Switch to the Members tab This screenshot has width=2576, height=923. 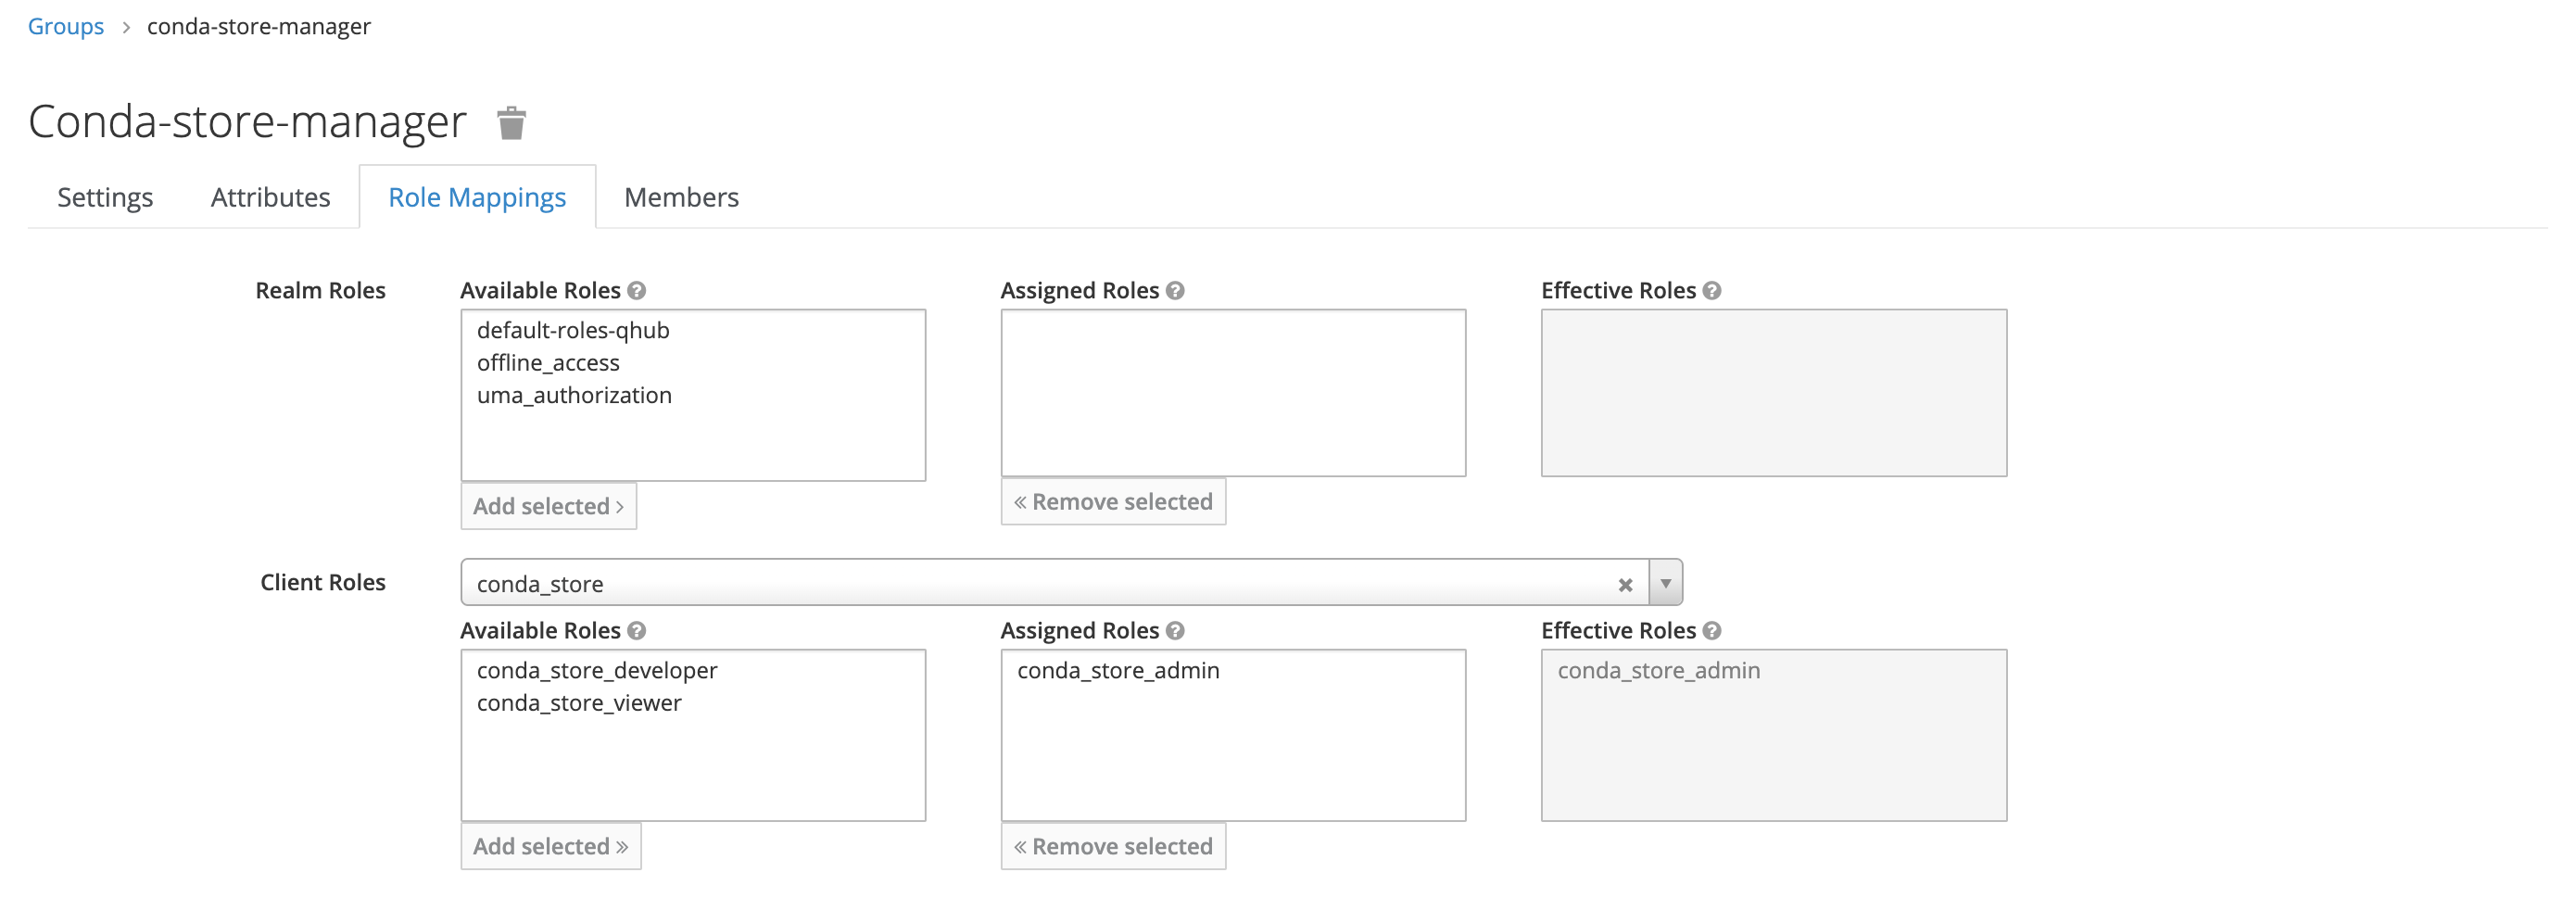[681, 197]
